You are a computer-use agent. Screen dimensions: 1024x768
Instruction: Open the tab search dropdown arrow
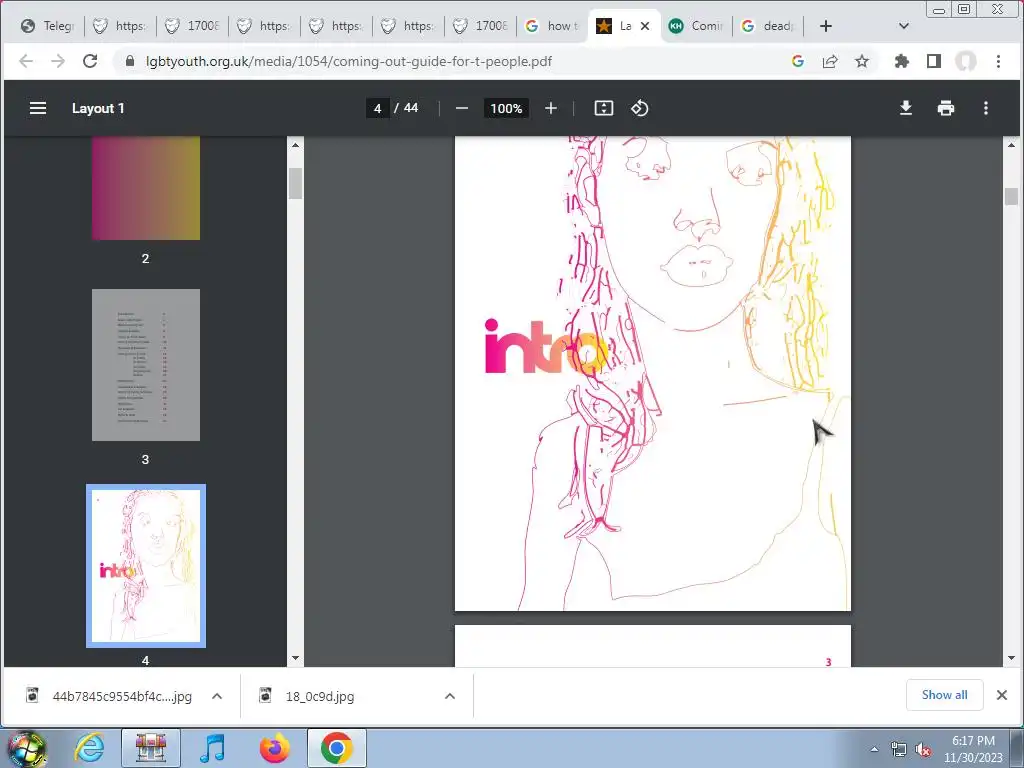(904, 26)
